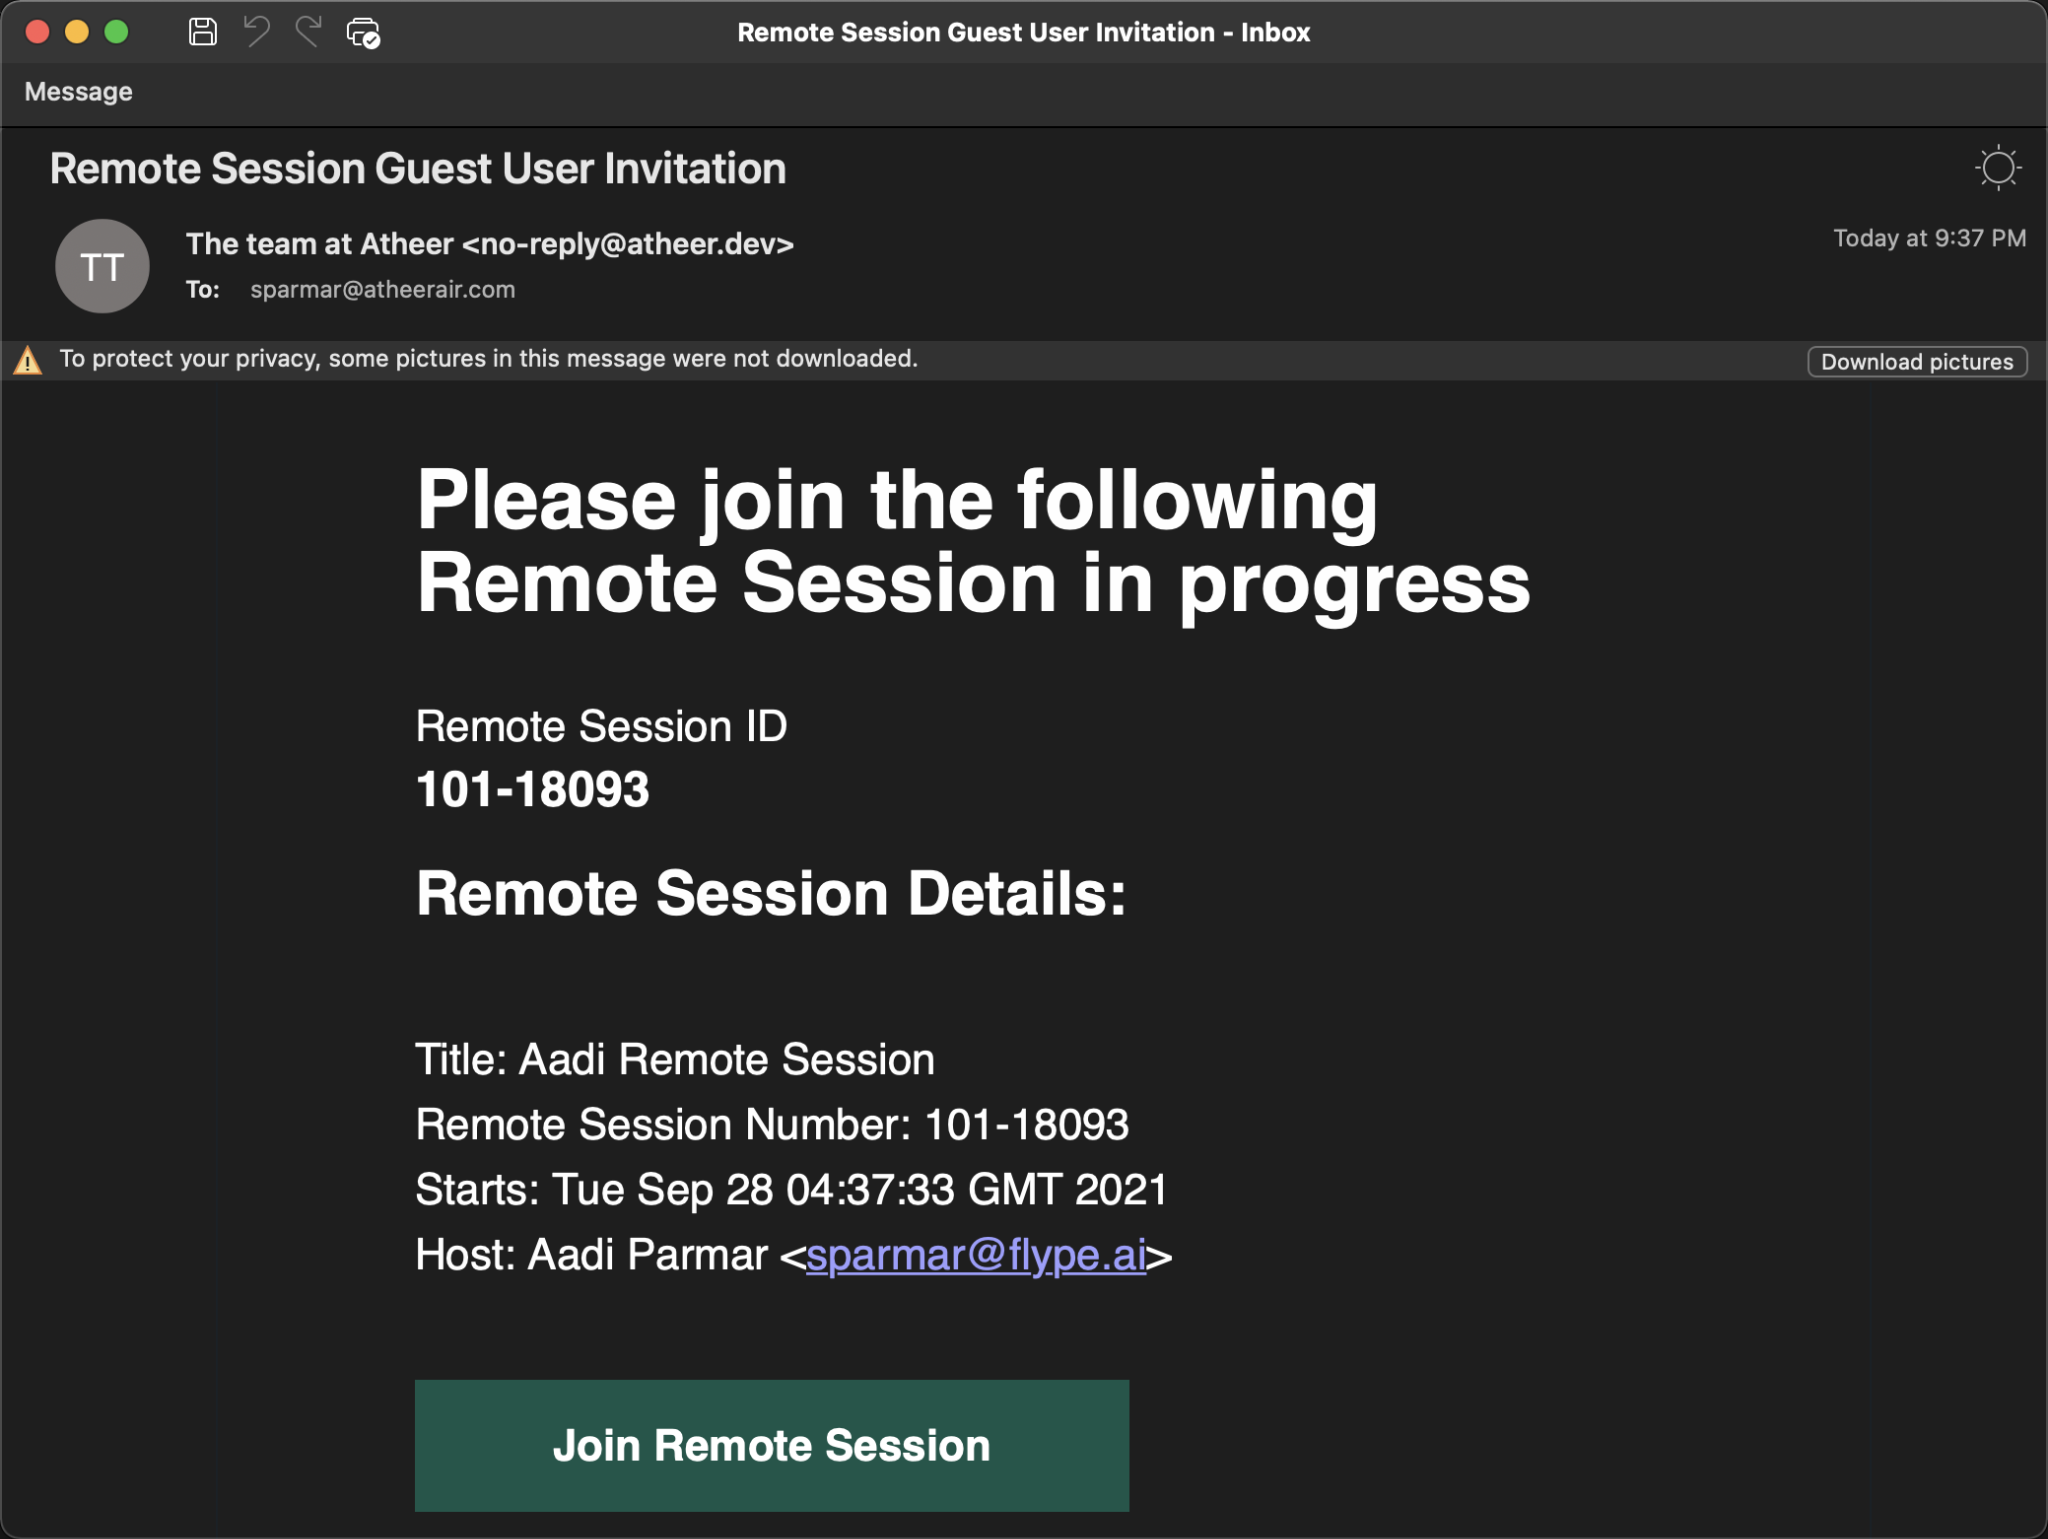This screenshot has width=2048, height=1539.
Task: Click the Title: Aadi Remote Session line
Action: 675,1059
